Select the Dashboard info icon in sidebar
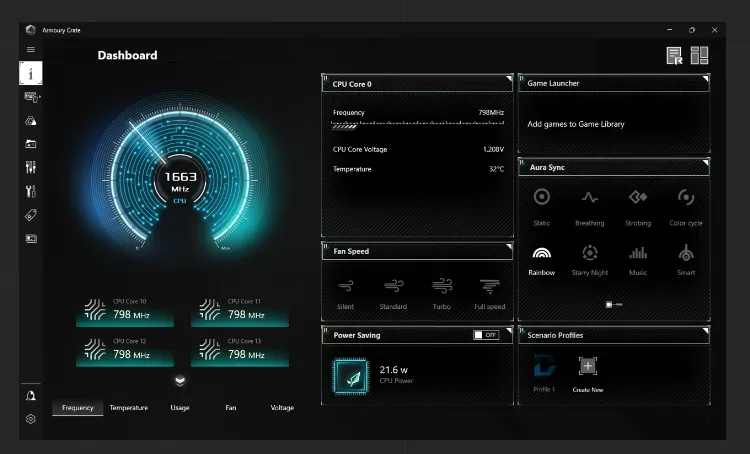Viewport: 750px width, 454px height. pos(31,73)
